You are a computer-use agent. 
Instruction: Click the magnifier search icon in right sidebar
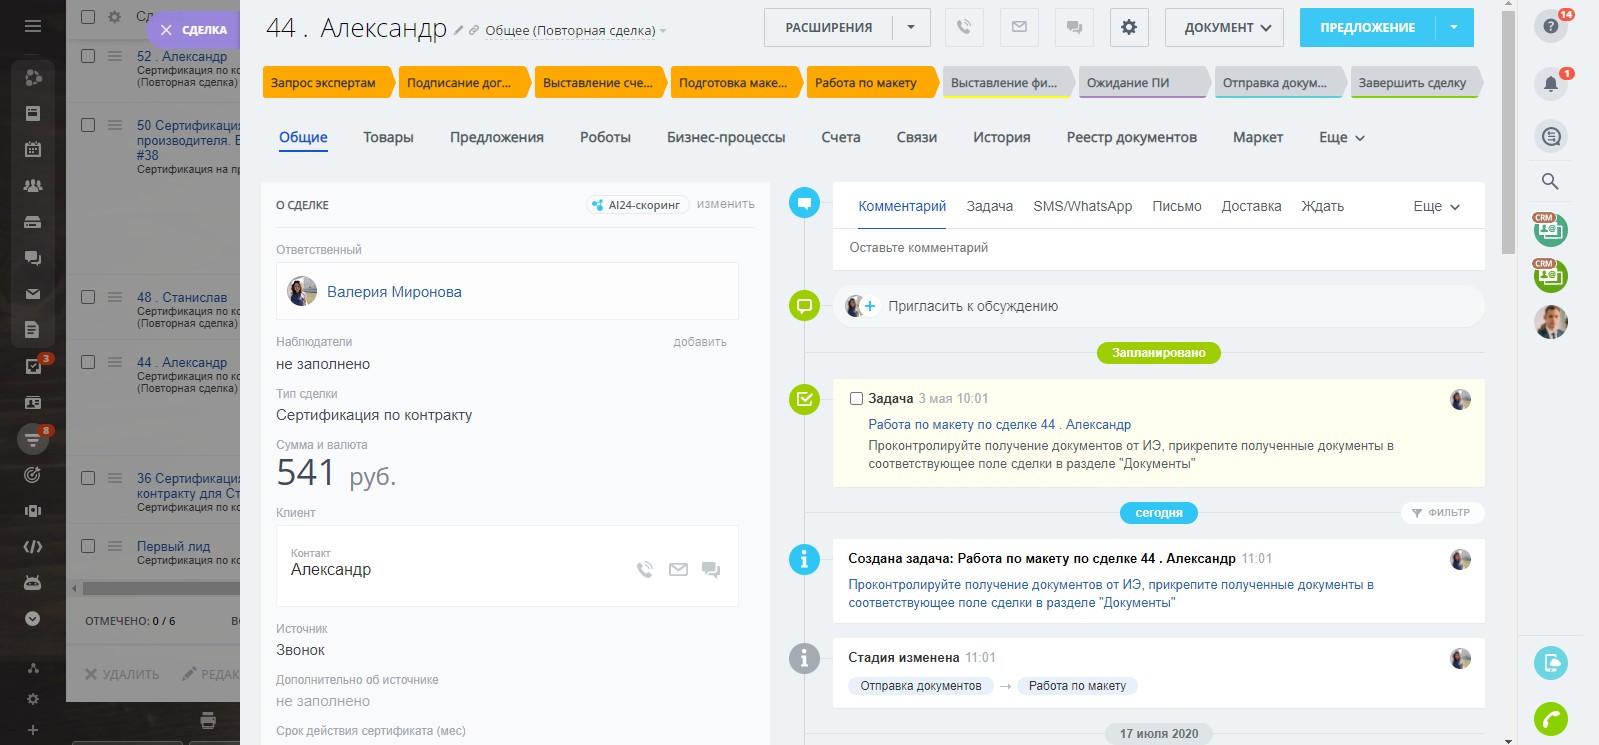(x=1550, y=181)
